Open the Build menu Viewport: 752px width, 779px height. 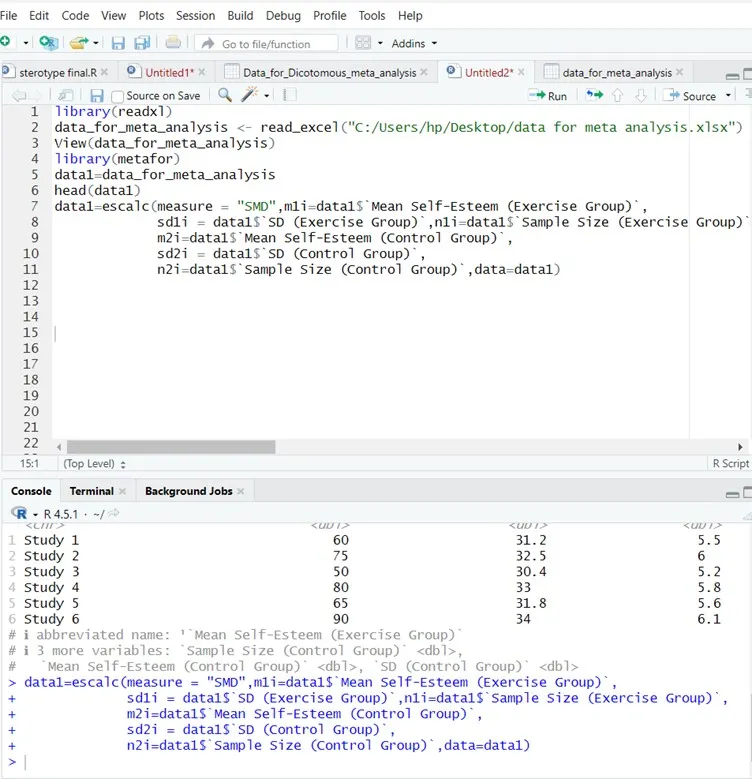240,16
